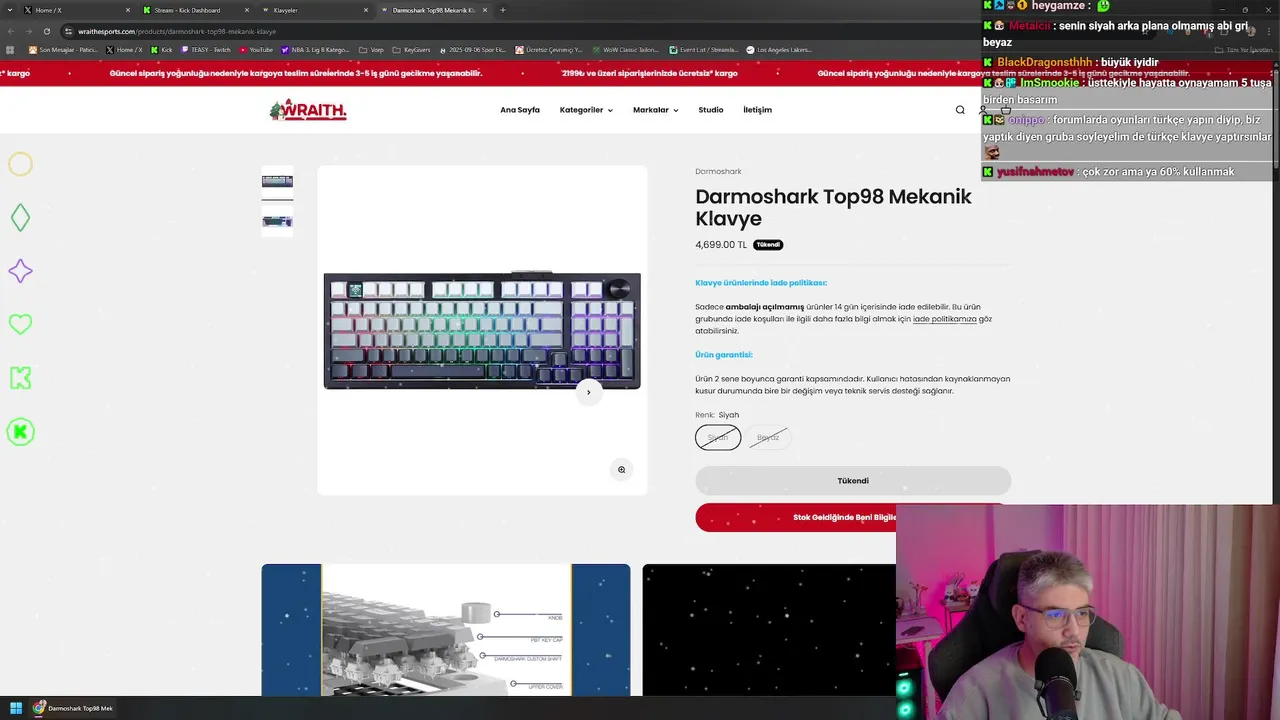Open Chrome taskbar item Darmoshark Top98

[73, 708]
